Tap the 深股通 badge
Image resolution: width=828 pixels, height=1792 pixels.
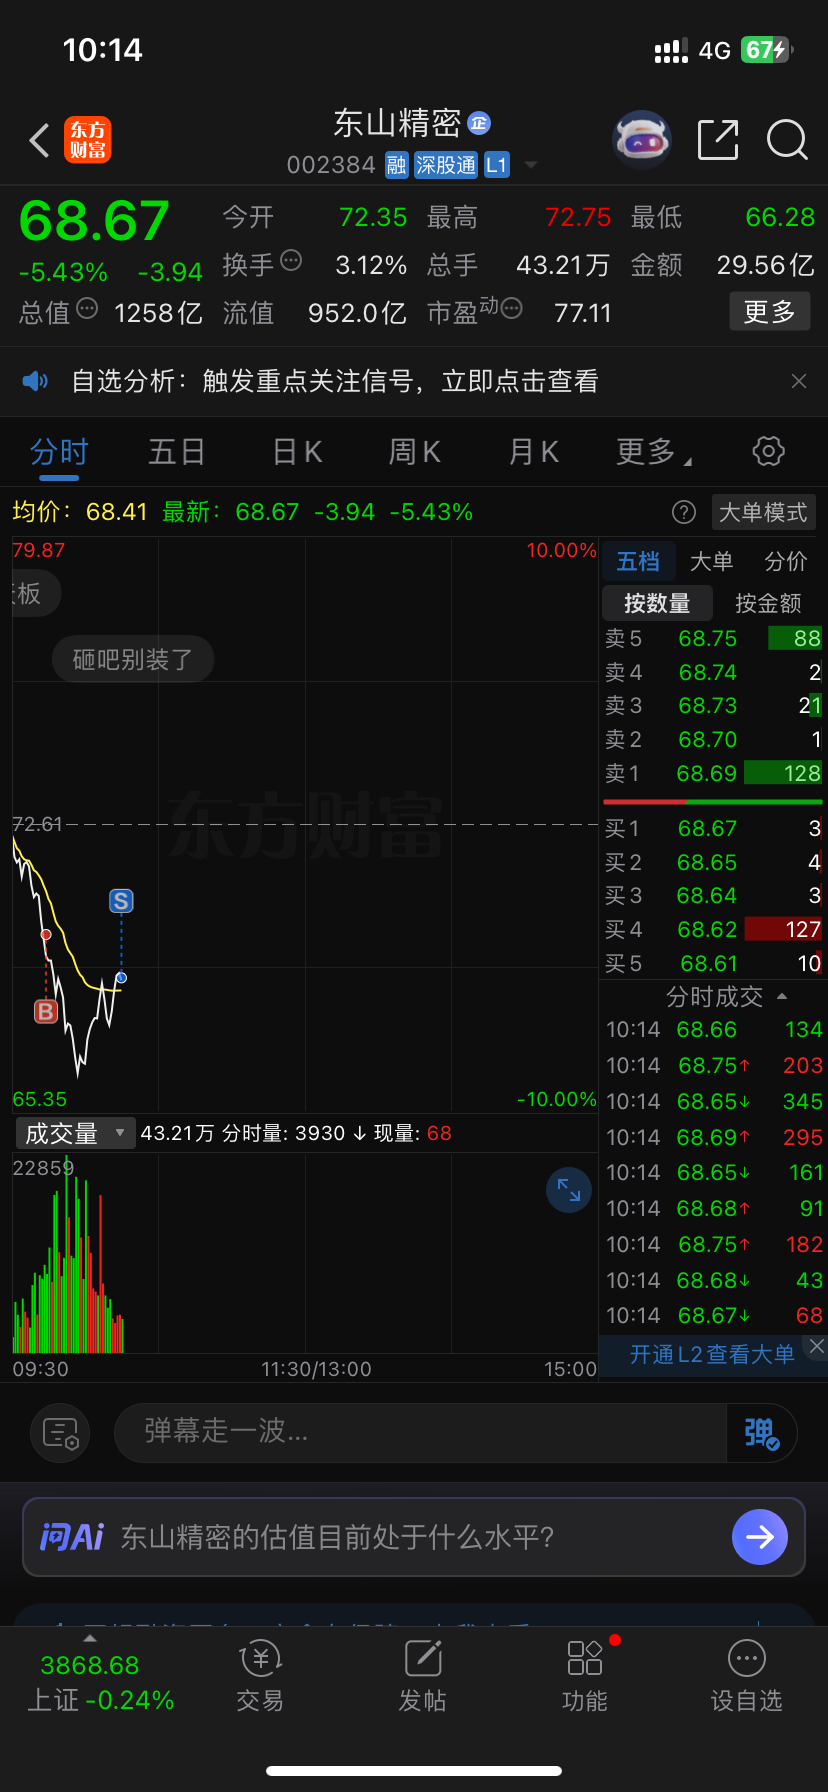446,165
